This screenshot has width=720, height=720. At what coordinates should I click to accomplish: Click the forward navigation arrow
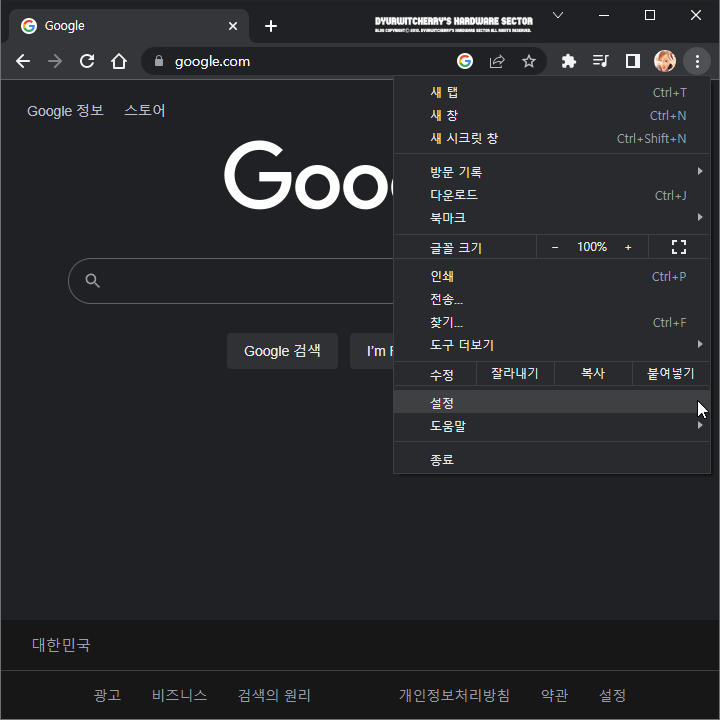click(55, 61)
